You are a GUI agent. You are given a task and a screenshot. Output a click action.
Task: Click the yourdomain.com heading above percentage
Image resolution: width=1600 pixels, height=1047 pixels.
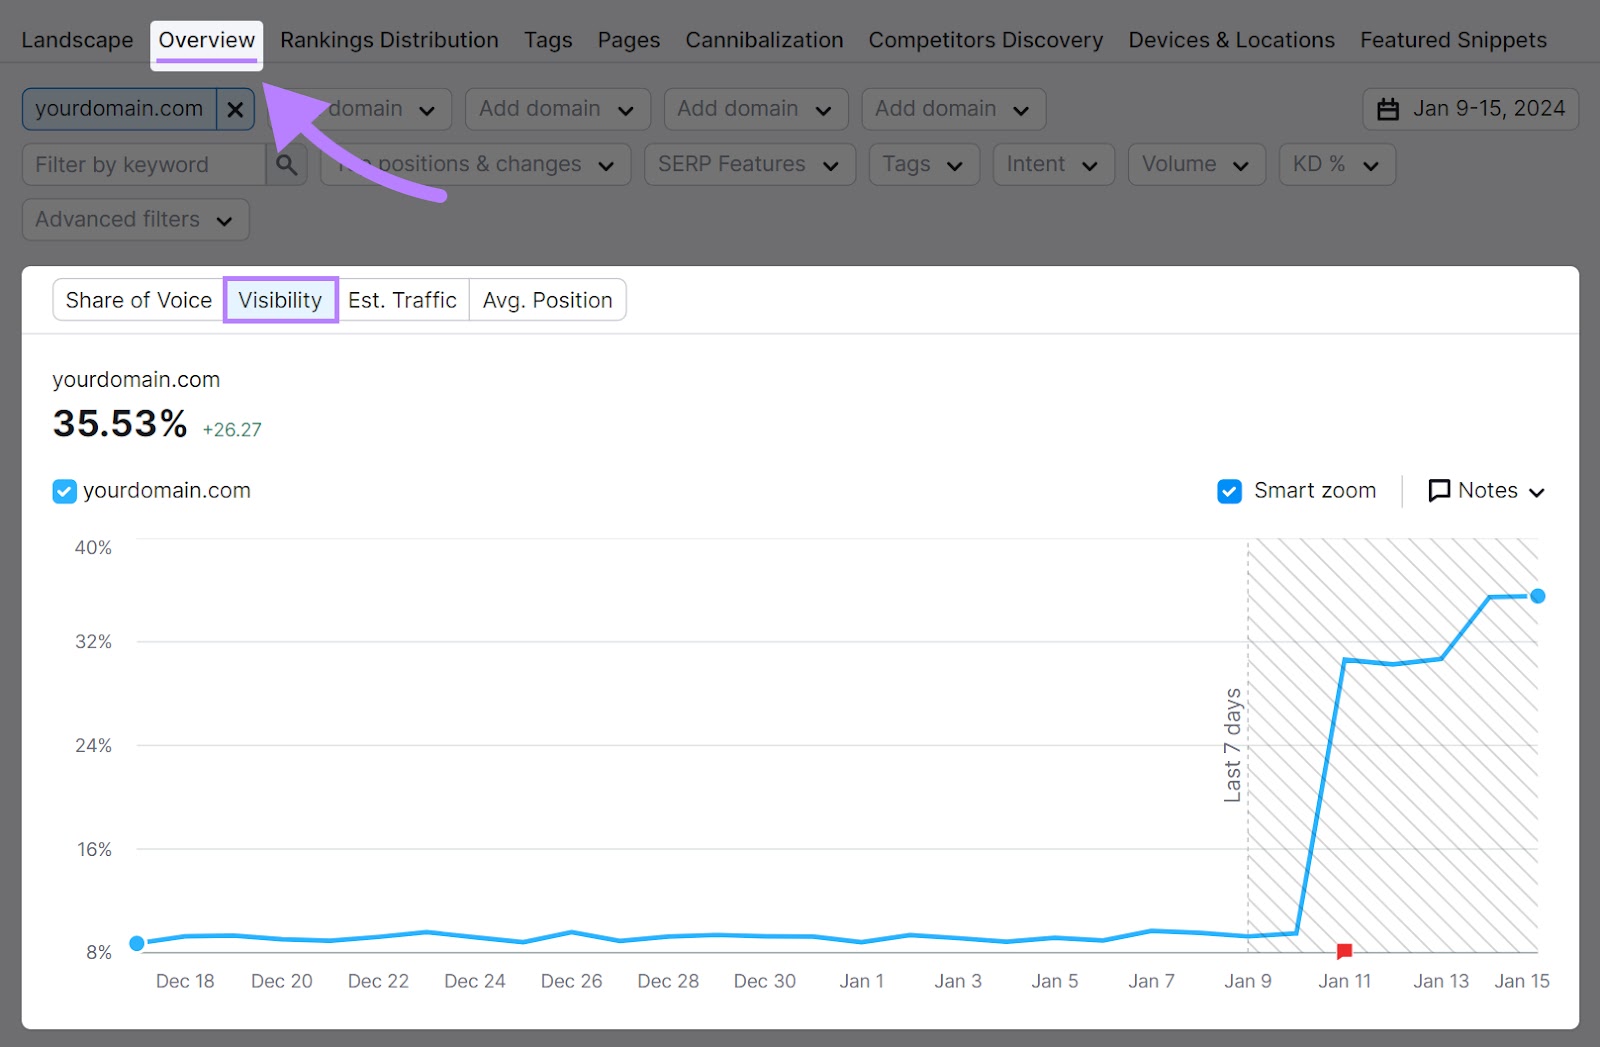coord(136,380)
